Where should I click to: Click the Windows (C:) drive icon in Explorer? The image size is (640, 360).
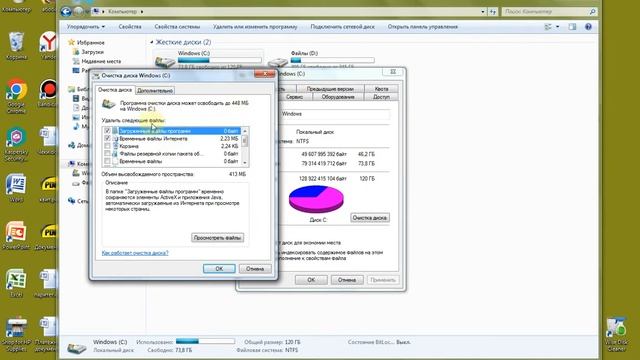point(164,62)
